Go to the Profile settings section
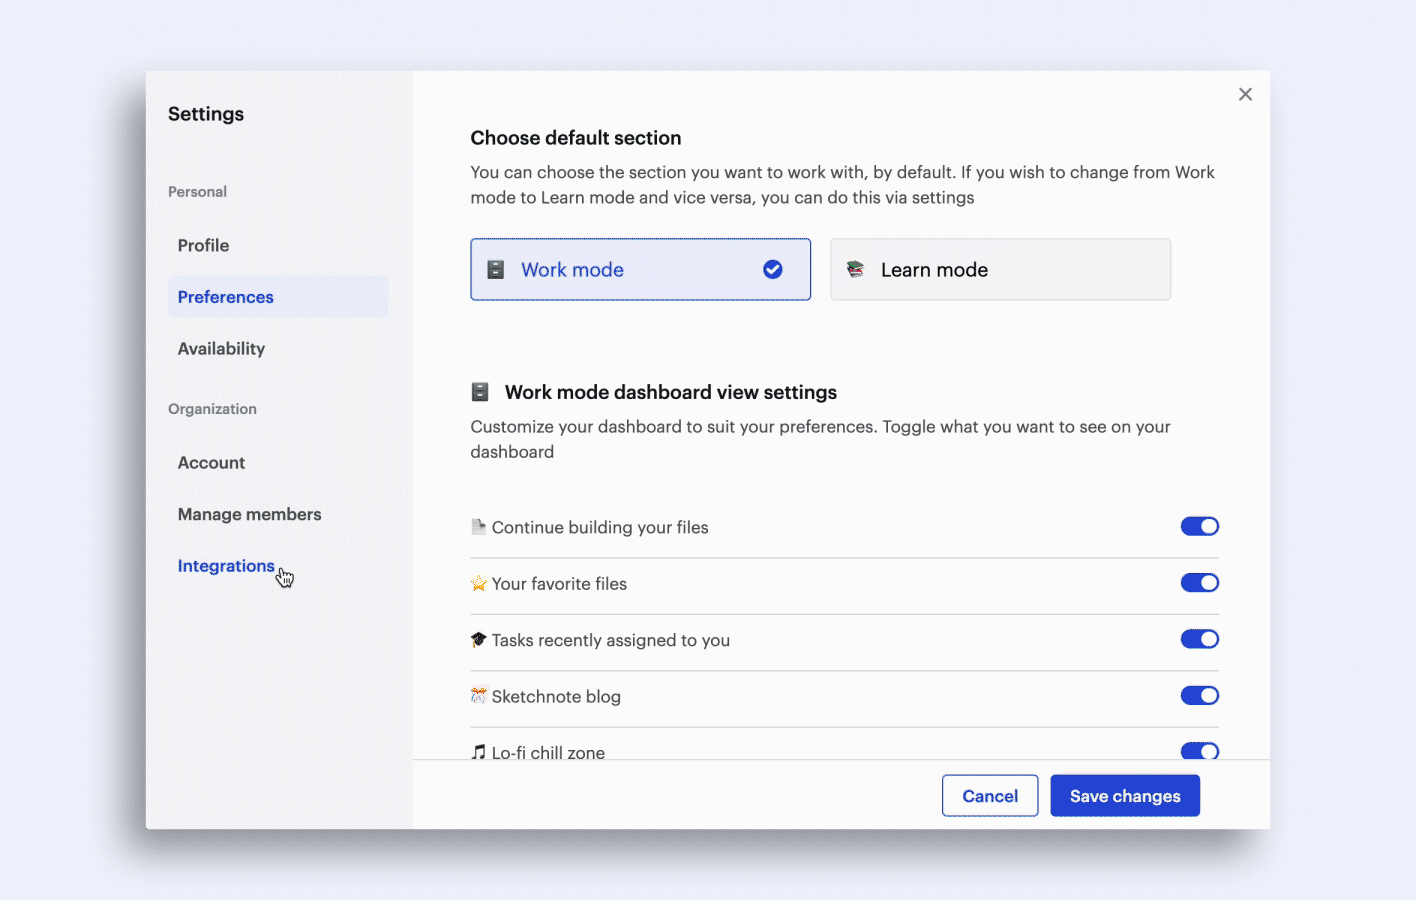1416x900 pixels. [203, 245]
